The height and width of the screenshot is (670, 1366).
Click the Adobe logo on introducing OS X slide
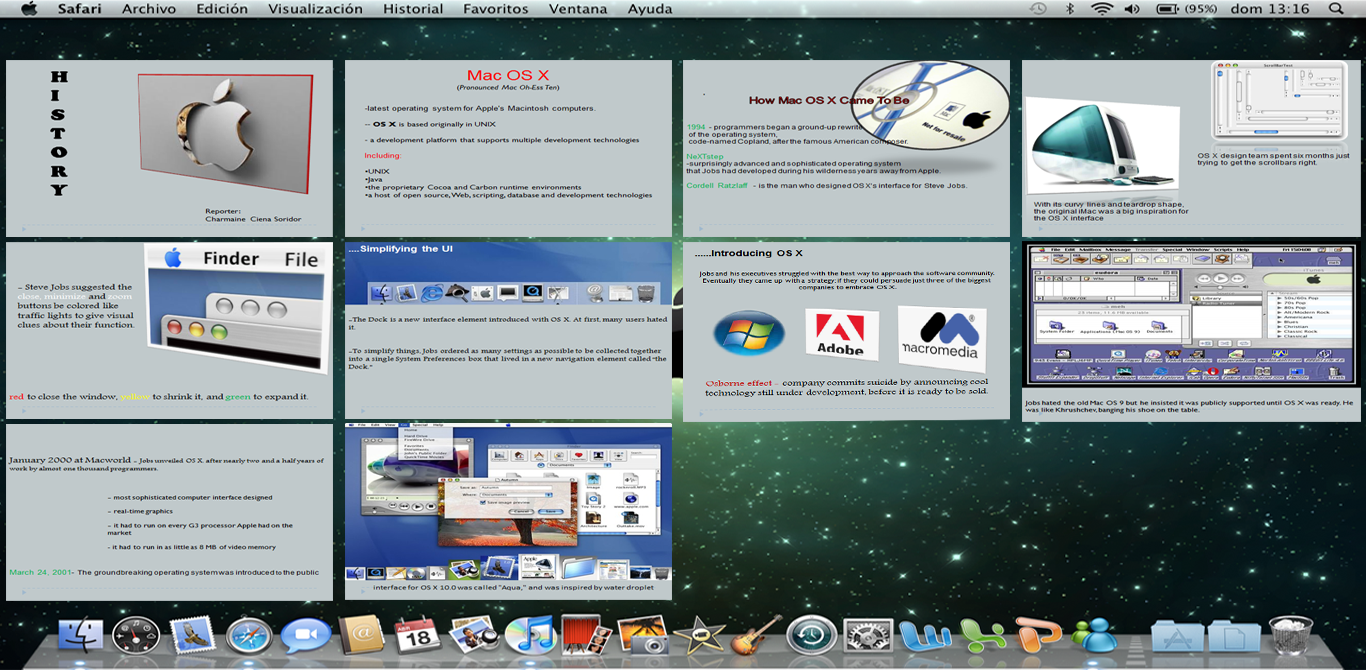point(841,334)
